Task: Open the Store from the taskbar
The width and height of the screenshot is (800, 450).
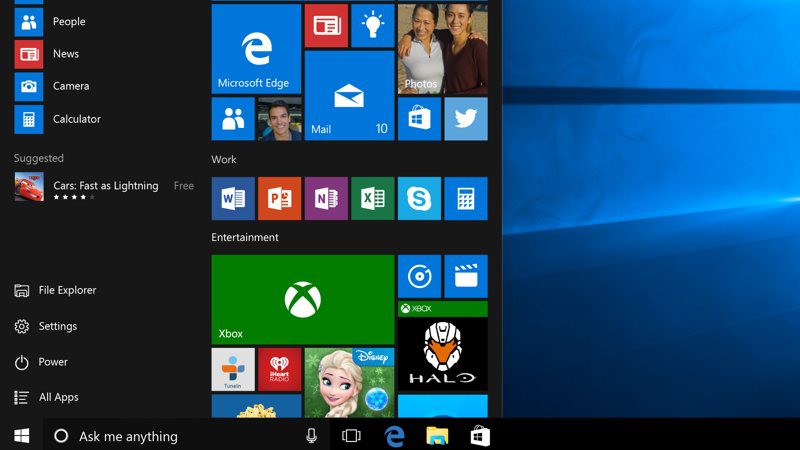Action: click(x=480, y=436)
